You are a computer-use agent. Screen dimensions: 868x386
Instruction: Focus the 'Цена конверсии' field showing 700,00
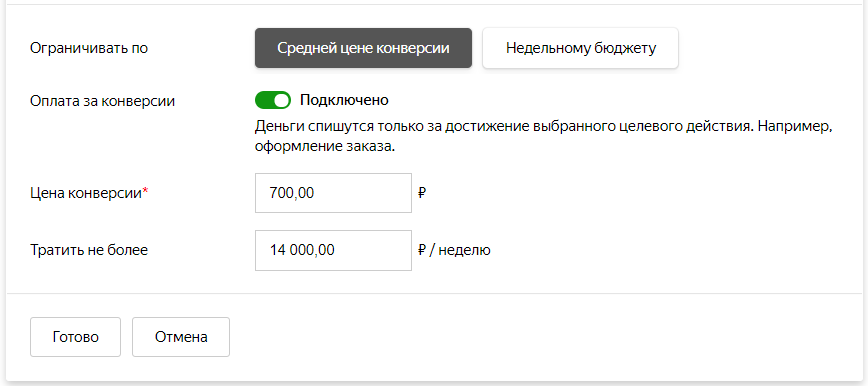[333, 193]
